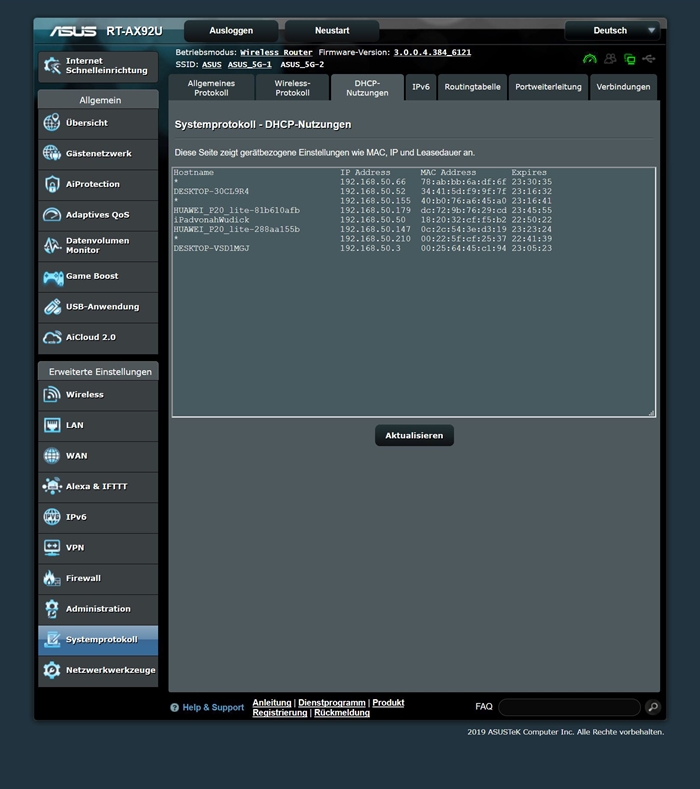This screenshot has height=789, width=700.
Task: Click the Ausloggen button
Action: pos(231,31)
